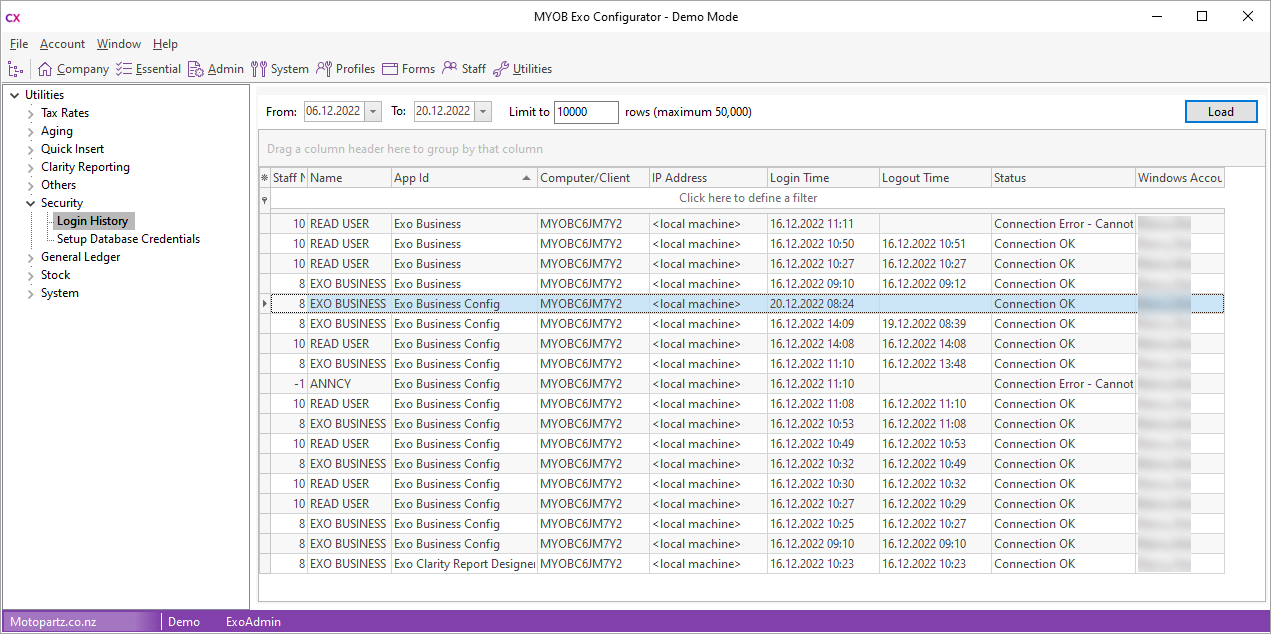The height and width of the screenshot is (634, 1271).
Task: Select Setup Database Credentials in the tree
Action: (128, 239)
